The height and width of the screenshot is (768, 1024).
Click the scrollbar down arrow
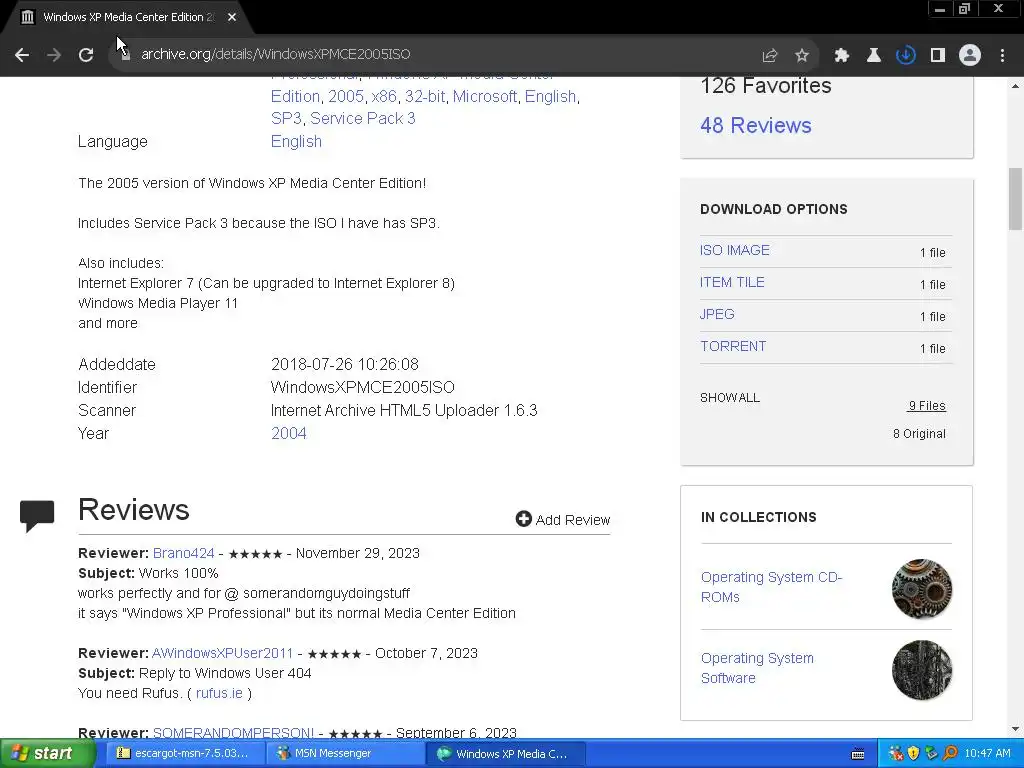[x=1015, y=729]
